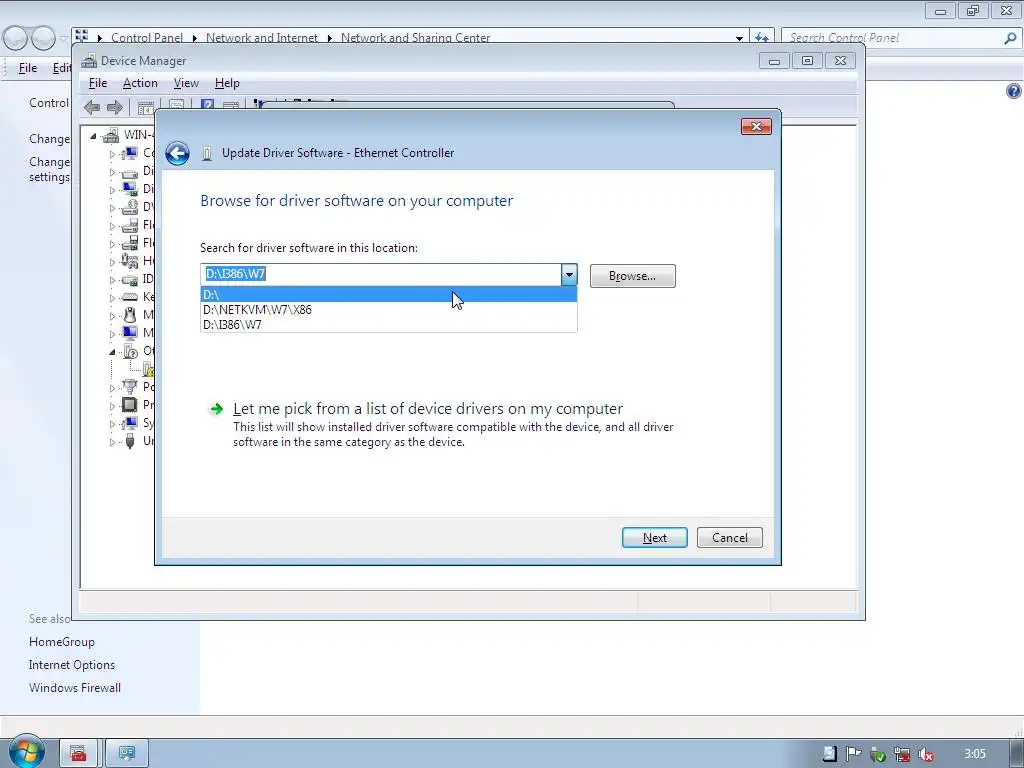Click the blue Help toolbar icon in Device Manager
This screenshot has height=768, width=1024.
click(208, 105)
